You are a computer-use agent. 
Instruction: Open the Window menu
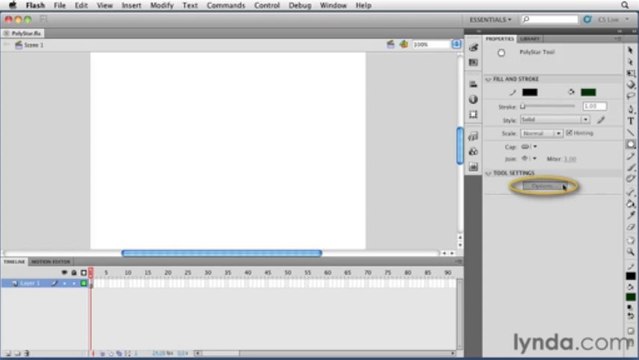click(x=333, y=5)
